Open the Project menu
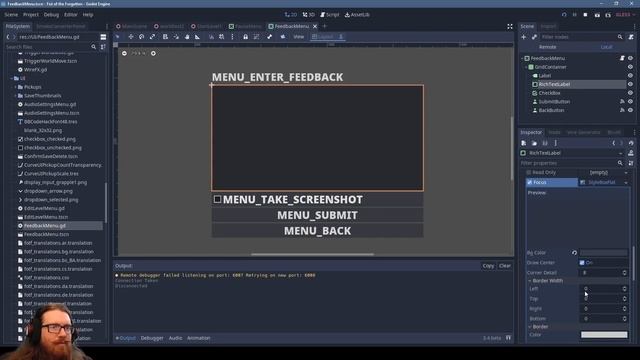 point(31,15)
